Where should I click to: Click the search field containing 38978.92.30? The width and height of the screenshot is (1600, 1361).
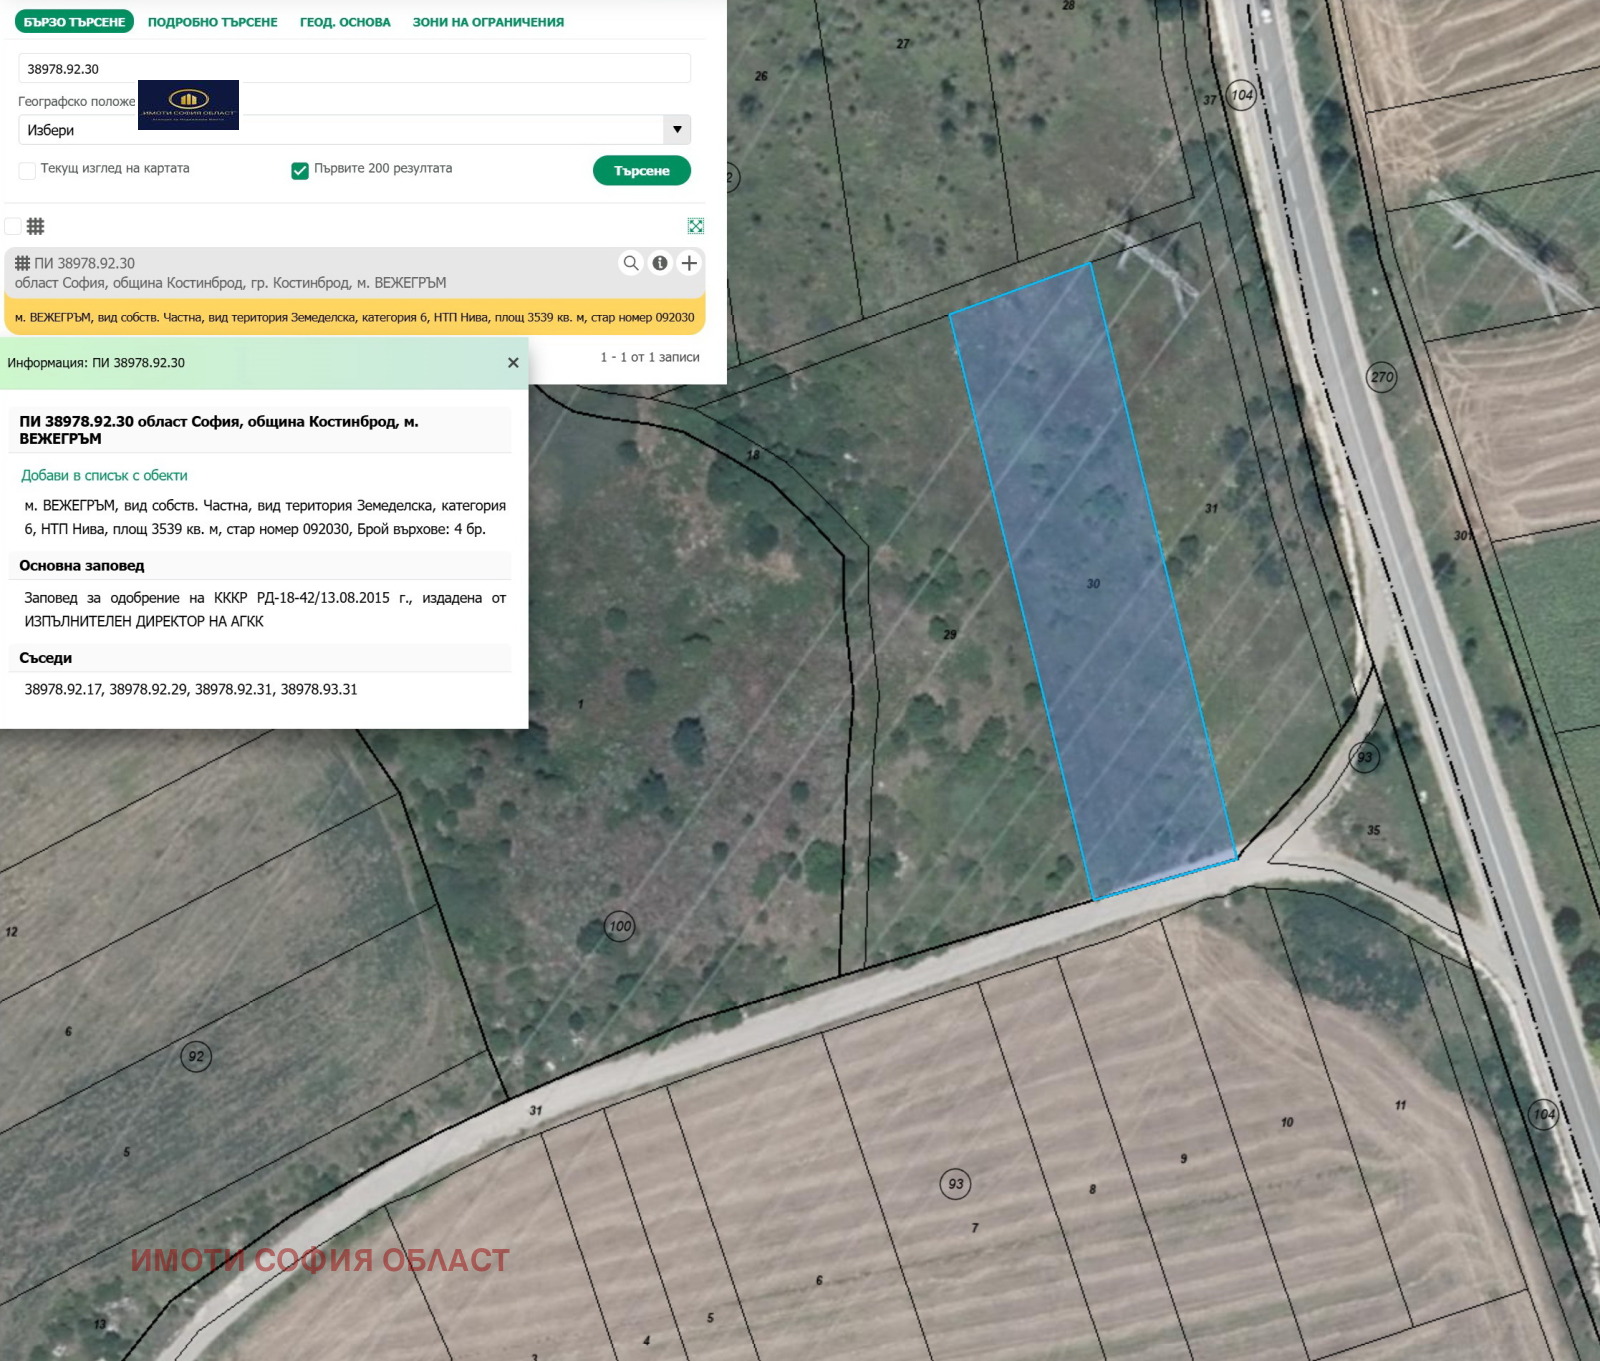[x=354, y=69]
